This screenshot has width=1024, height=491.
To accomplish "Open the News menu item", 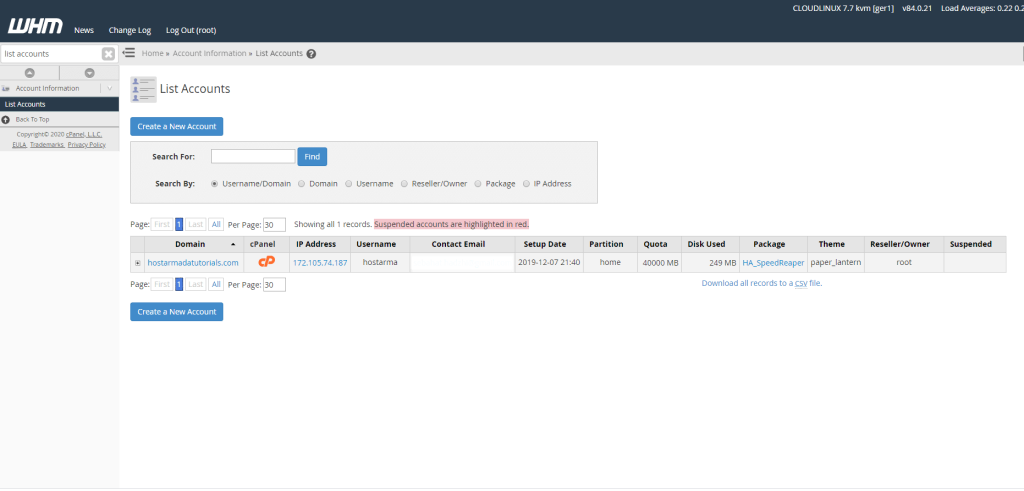I will (84, 30).
